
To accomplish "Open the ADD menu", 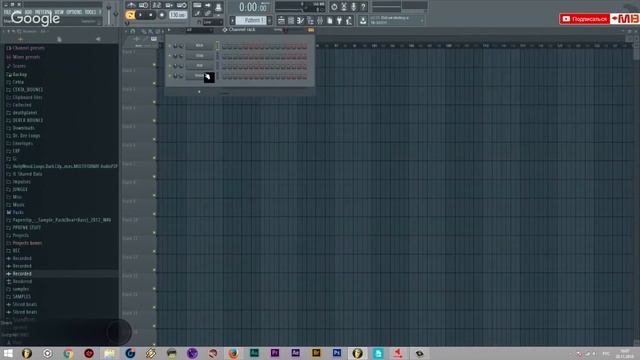I will pos(28,12).
